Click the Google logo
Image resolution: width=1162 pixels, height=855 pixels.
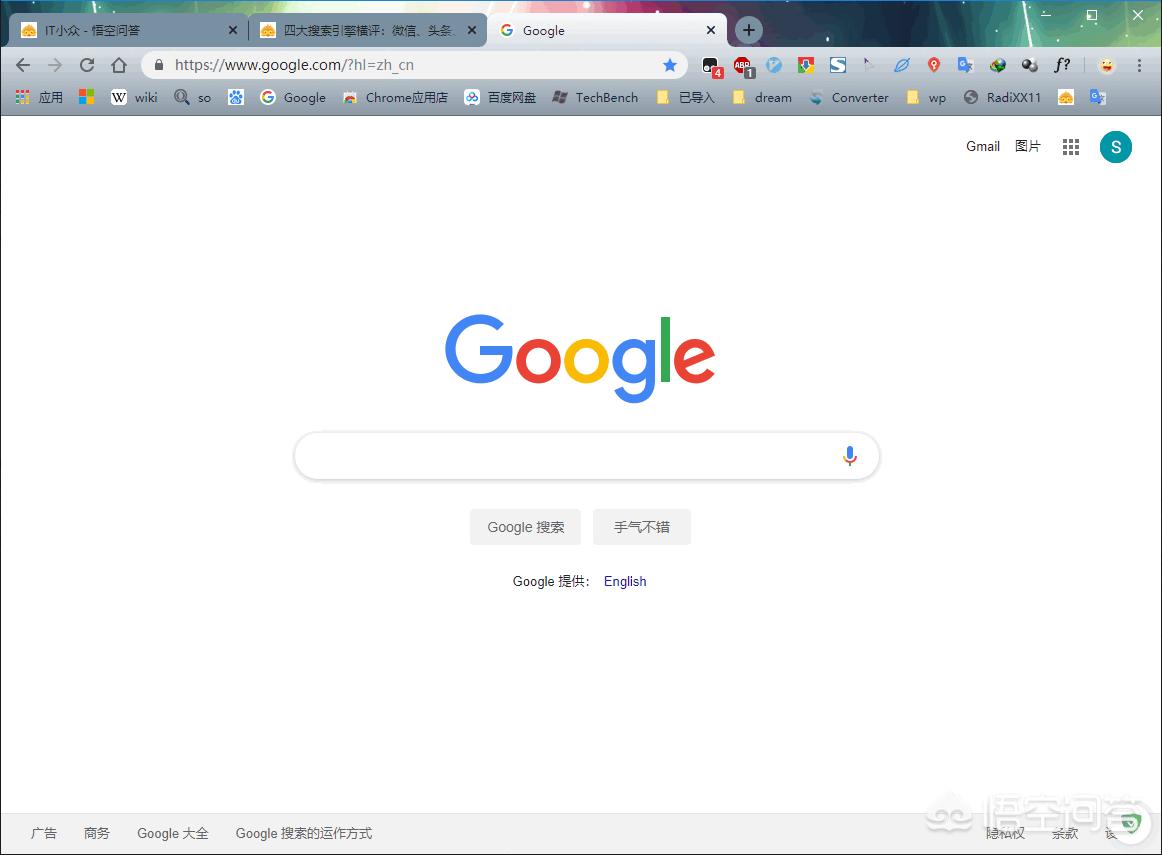(x=580, y=359)
